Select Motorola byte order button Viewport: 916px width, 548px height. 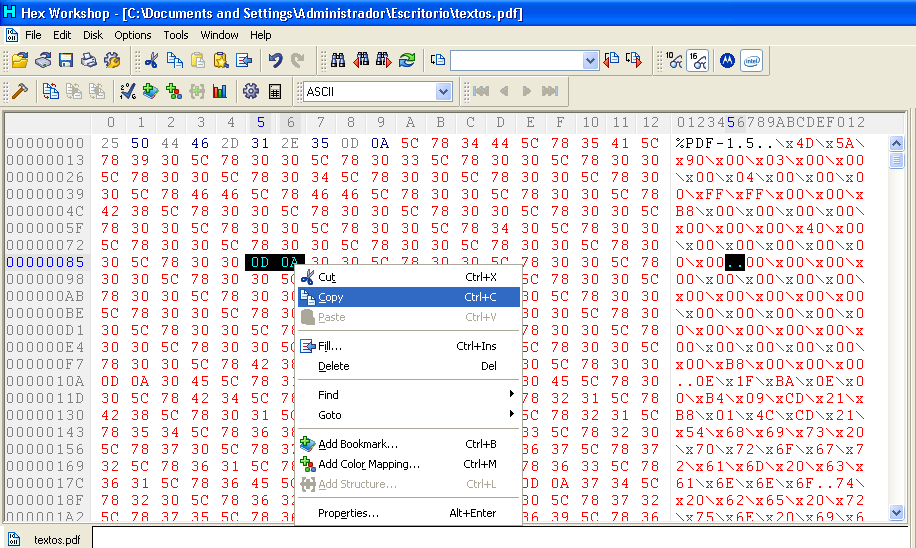point(727,60)
